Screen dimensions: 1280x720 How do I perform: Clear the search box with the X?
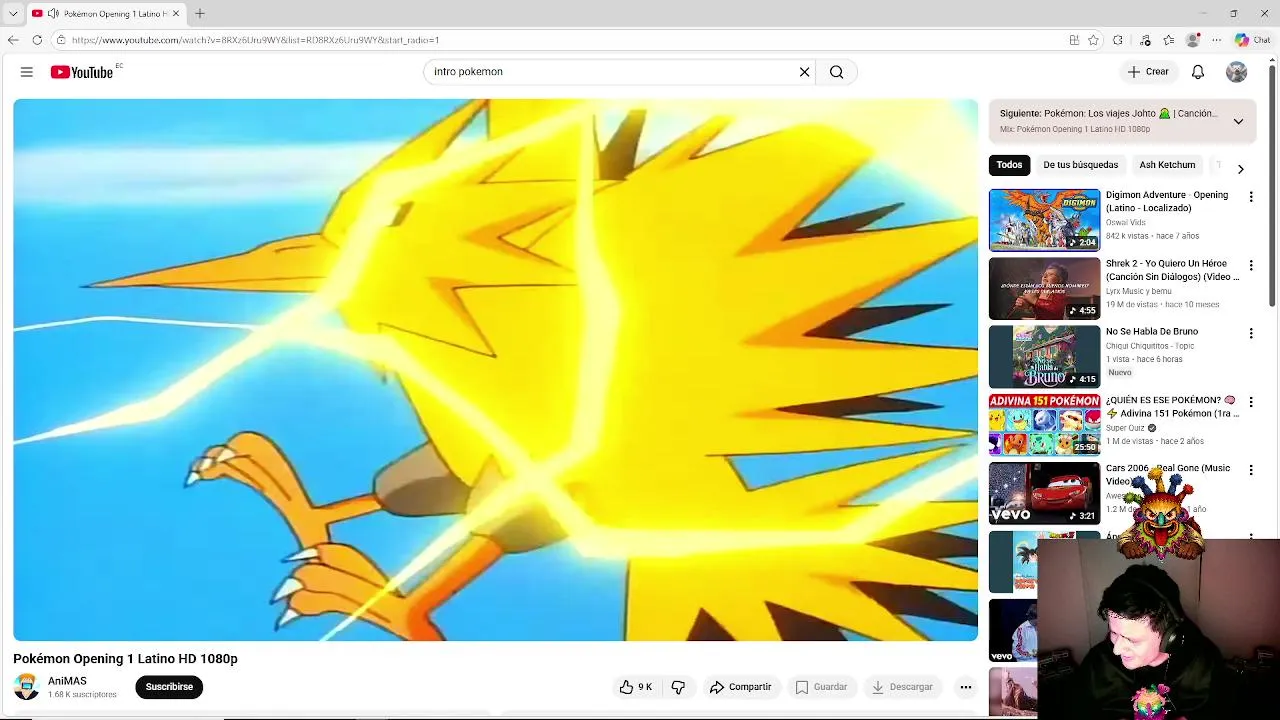804,72
